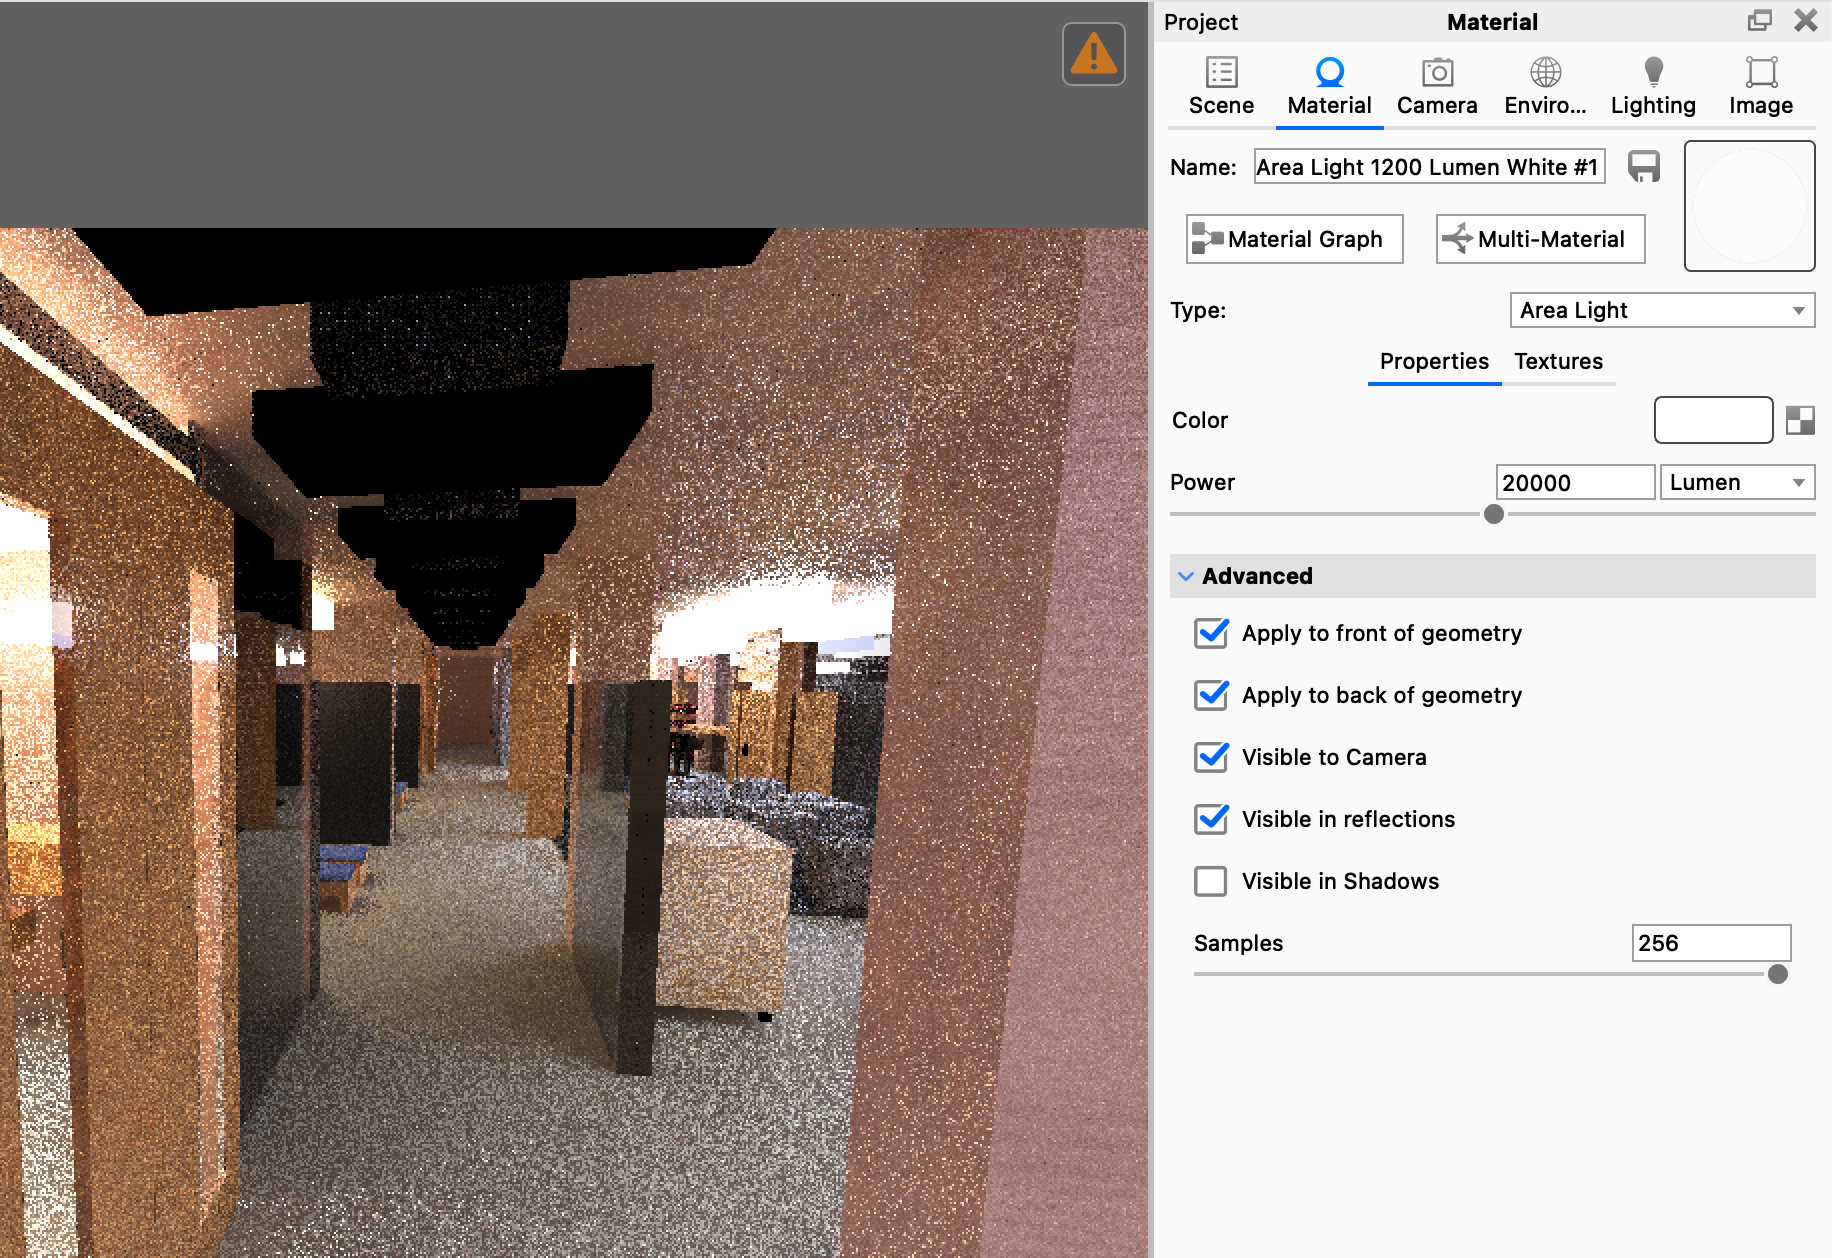1832x1258 pixels.
Task: Select the Properties tab
Action: pyautogui.click(x=1434, y=361)
